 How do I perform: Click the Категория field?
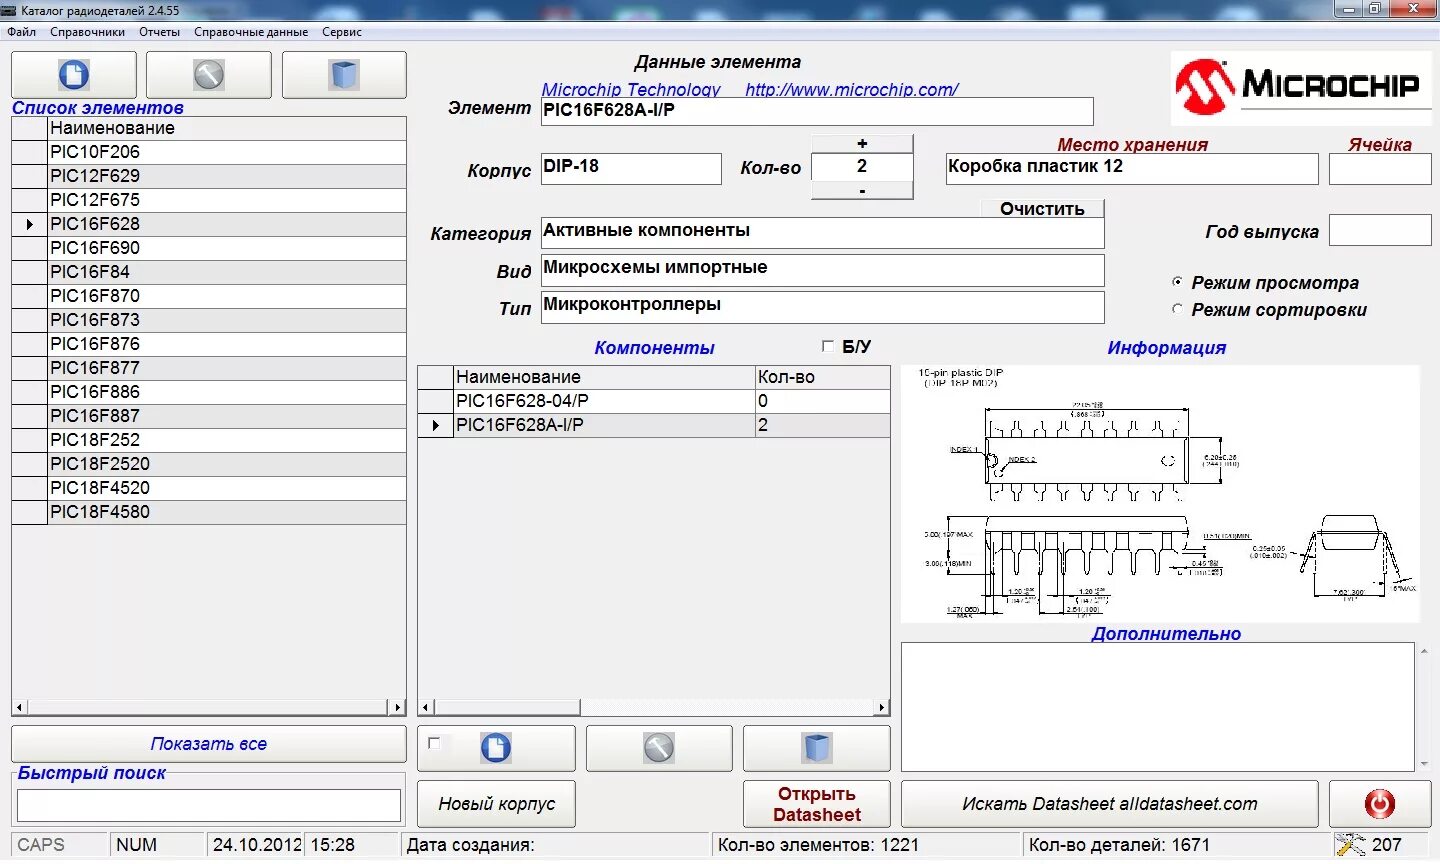823,233
